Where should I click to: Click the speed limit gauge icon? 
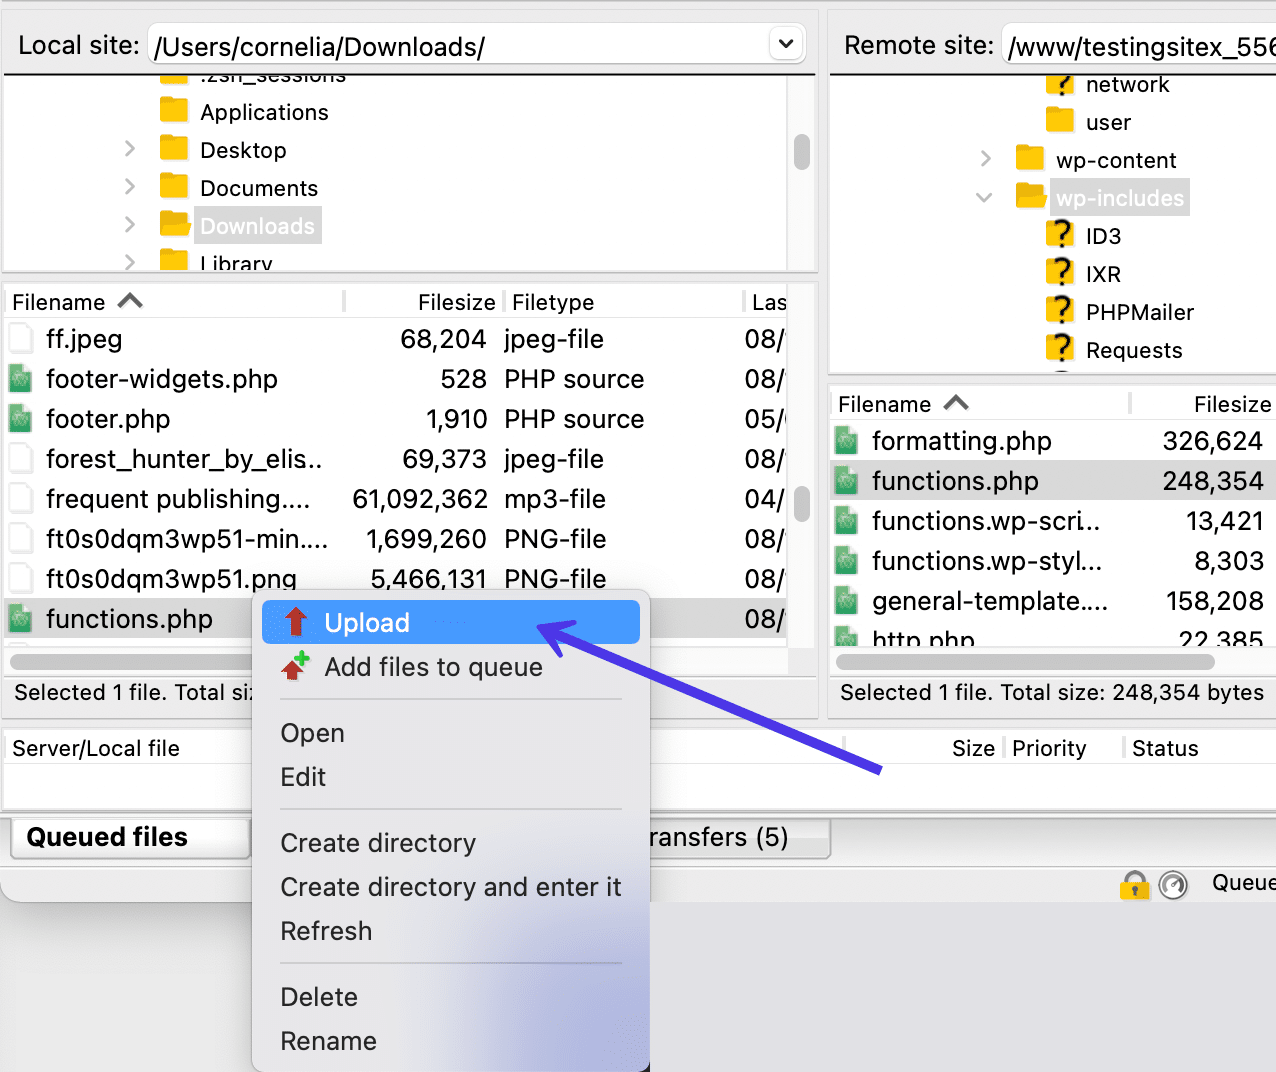(x=1172, y=885)
